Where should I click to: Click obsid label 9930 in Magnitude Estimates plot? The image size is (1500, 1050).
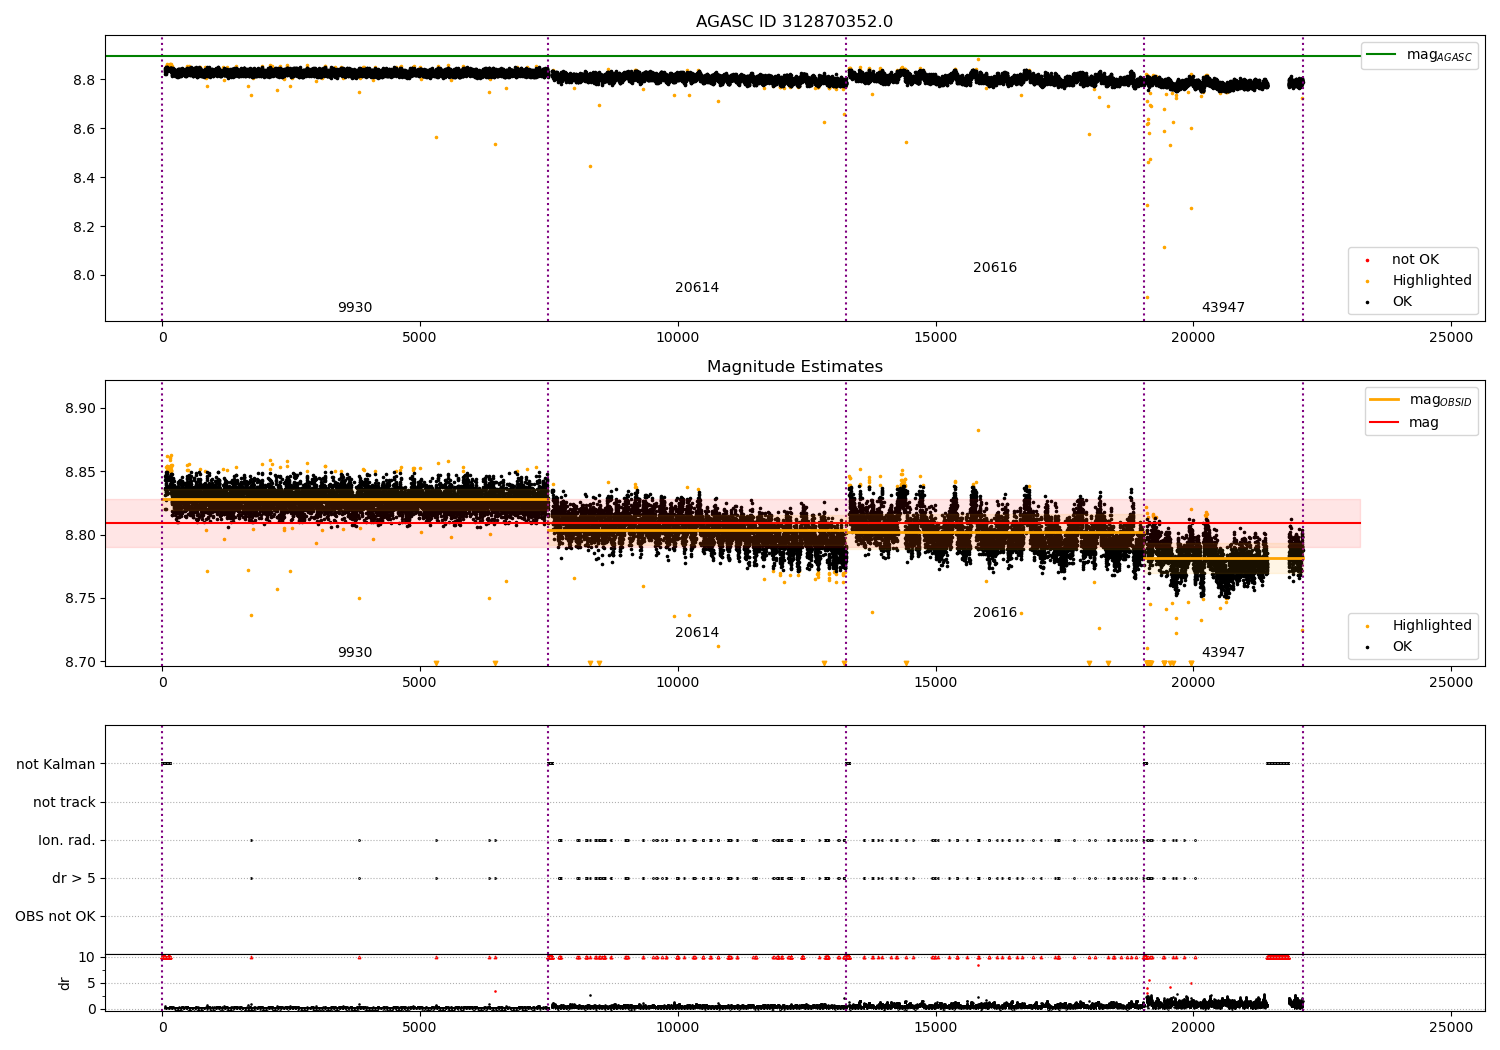(355, 653)
